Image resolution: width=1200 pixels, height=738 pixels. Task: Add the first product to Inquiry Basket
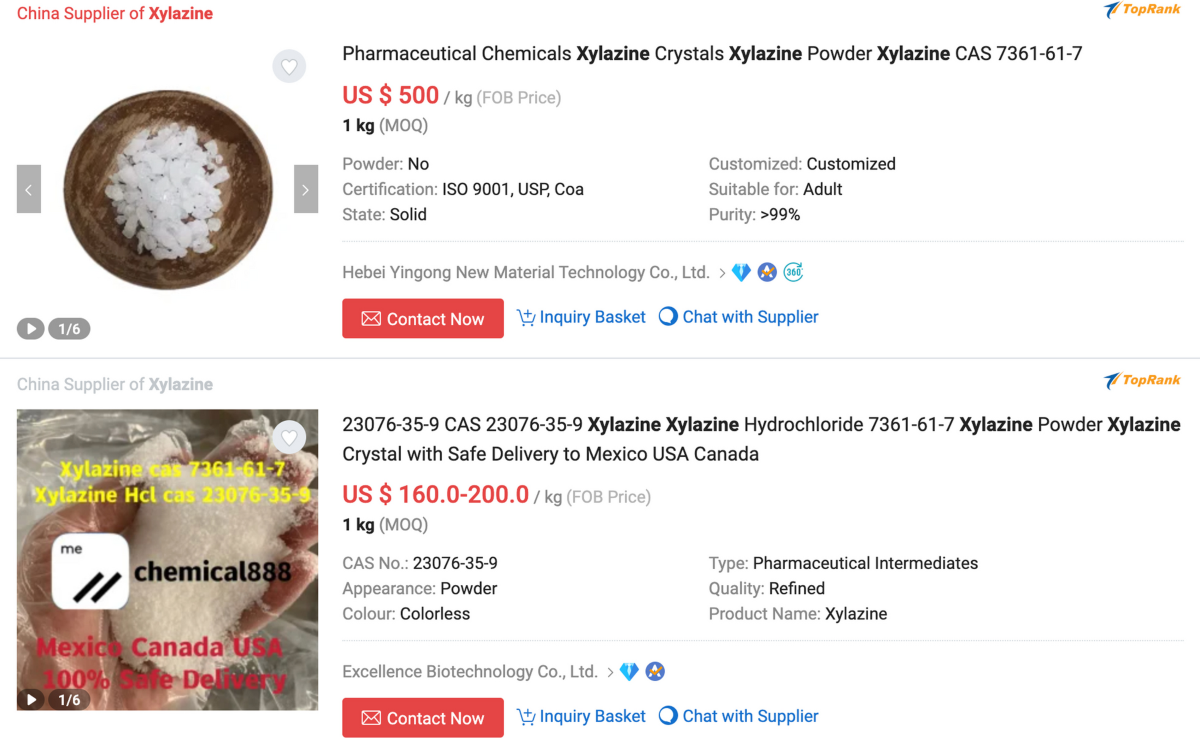tap(581, 317)
